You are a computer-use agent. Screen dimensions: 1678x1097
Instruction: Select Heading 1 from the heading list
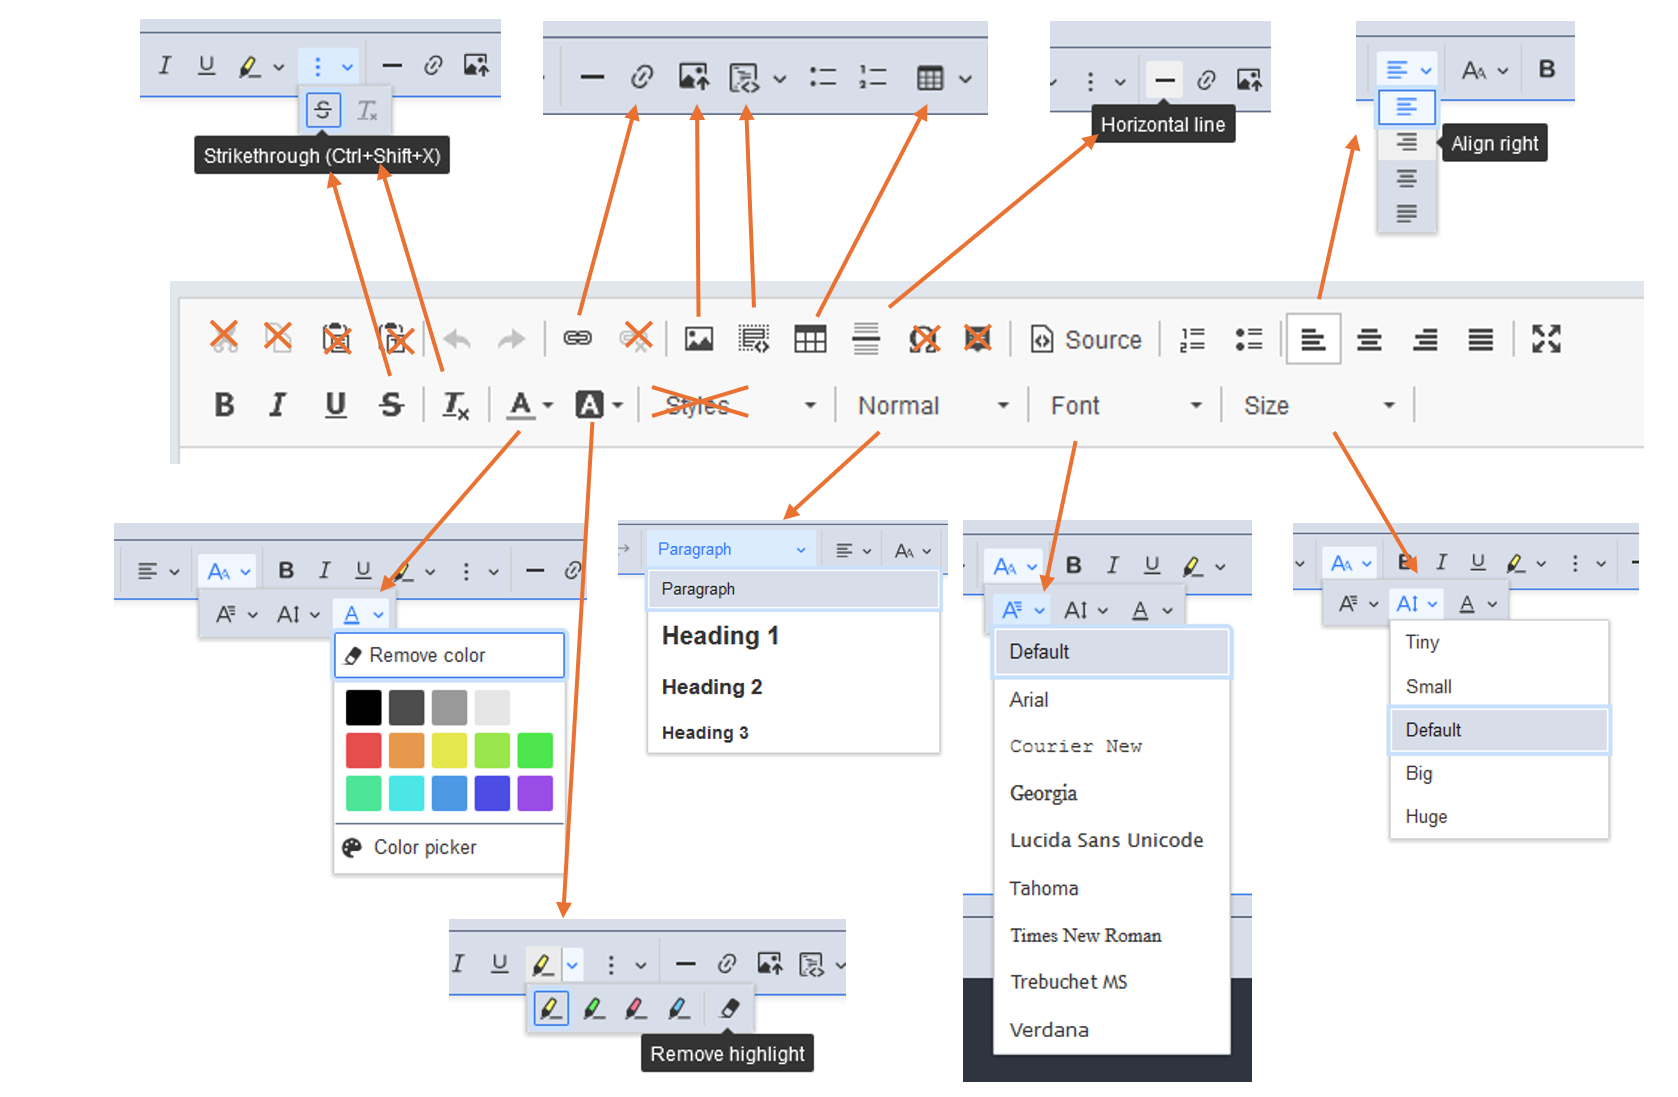(x=720, y=636)
